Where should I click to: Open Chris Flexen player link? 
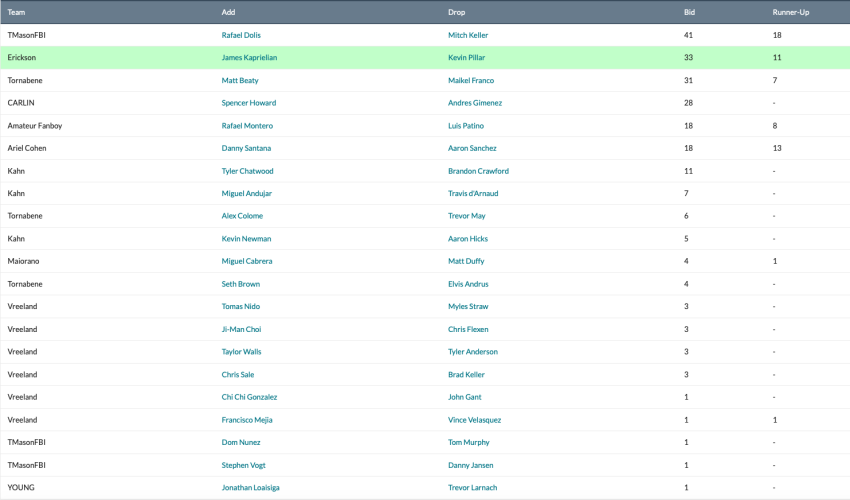click(468, 329)
